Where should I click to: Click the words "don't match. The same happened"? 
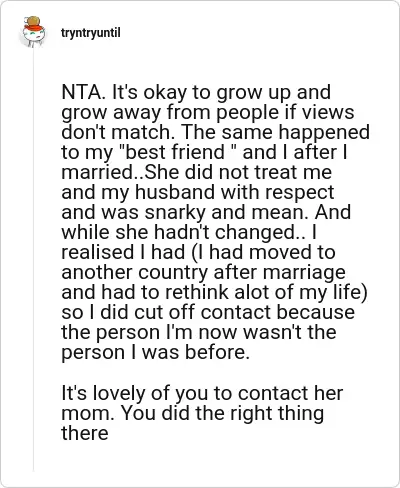click(x=215, y=132)
